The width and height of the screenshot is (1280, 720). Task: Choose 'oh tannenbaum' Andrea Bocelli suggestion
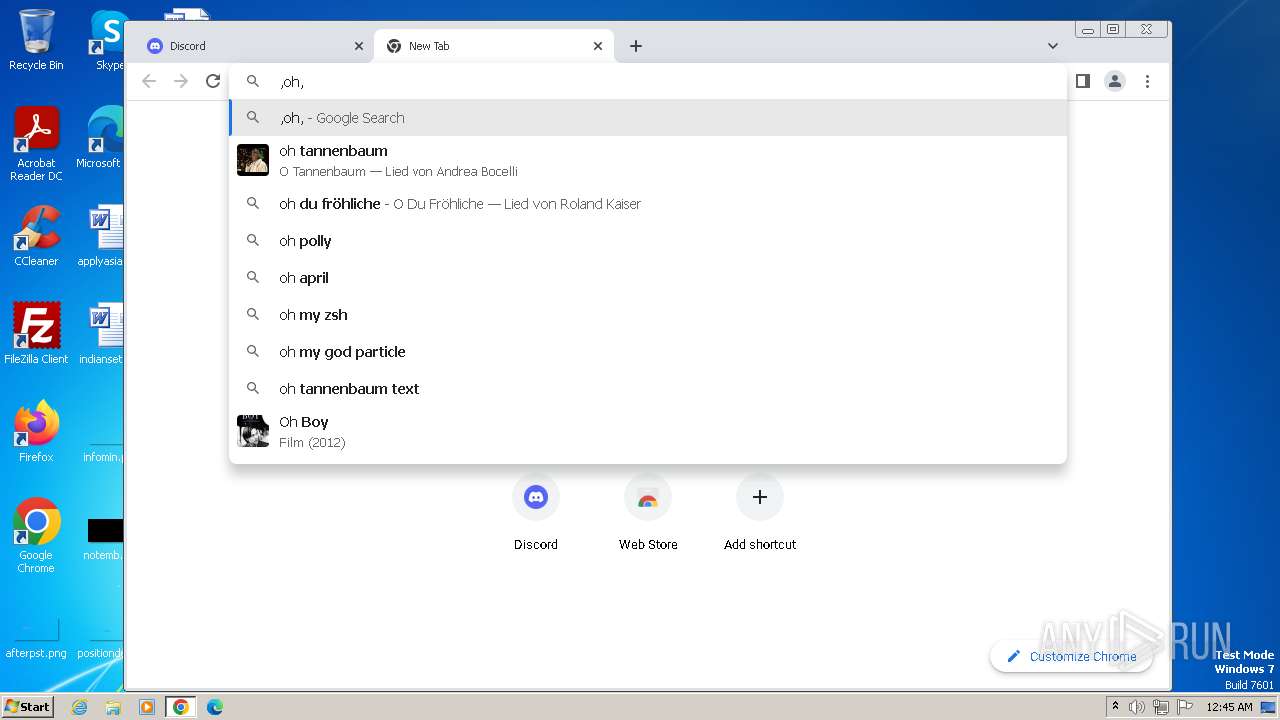648,160
